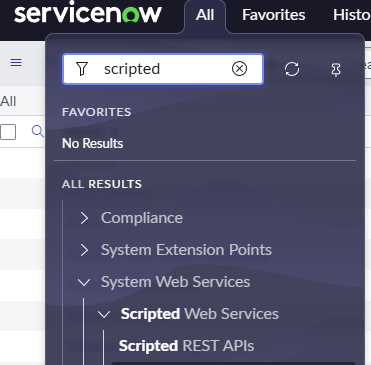This screenshot has height=365, width=371.
Task: Select the System Web Services label
Action: click(x=175, y=282)
